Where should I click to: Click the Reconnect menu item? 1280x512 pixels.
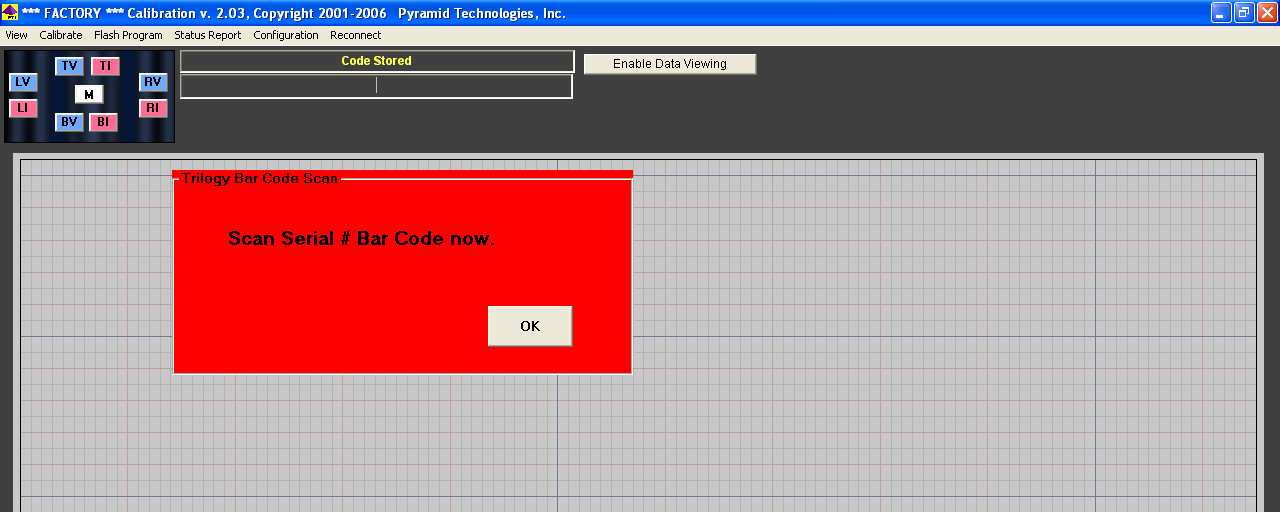356,35
